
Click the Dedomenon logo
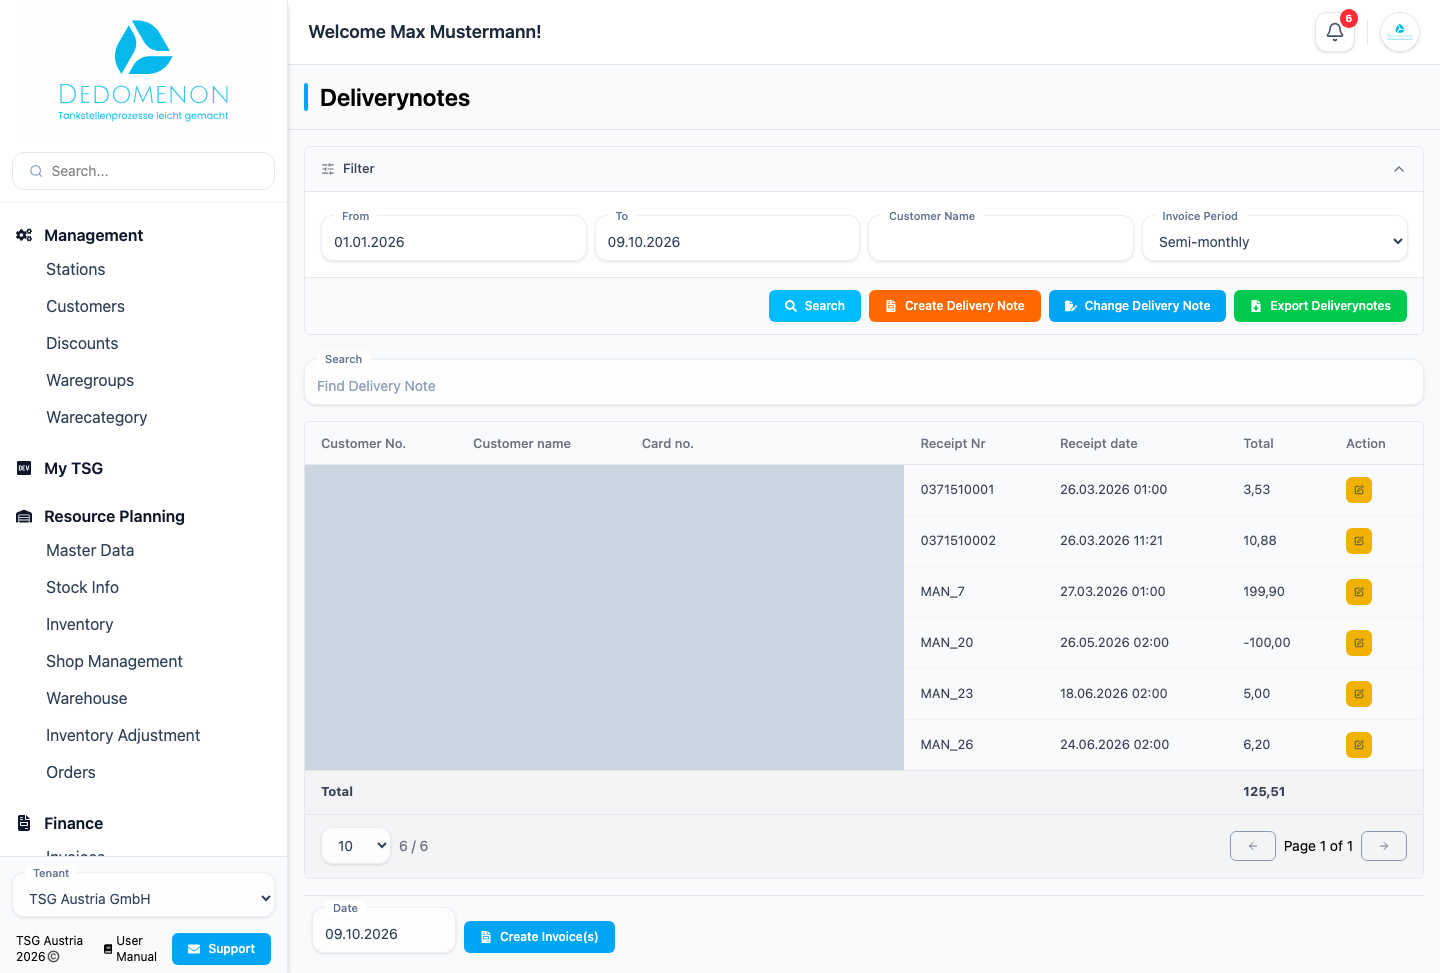coord(143,71)
